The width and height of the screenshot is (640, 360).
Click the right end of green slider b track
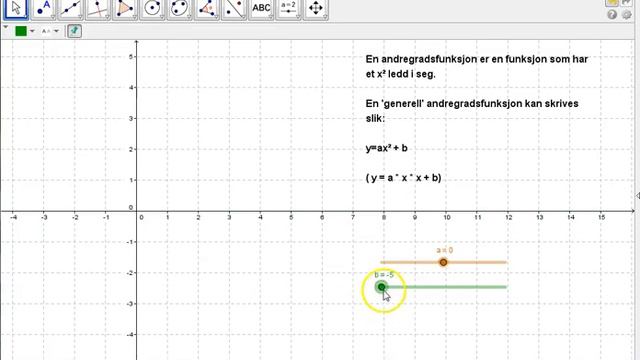click(x=506, y=287)
